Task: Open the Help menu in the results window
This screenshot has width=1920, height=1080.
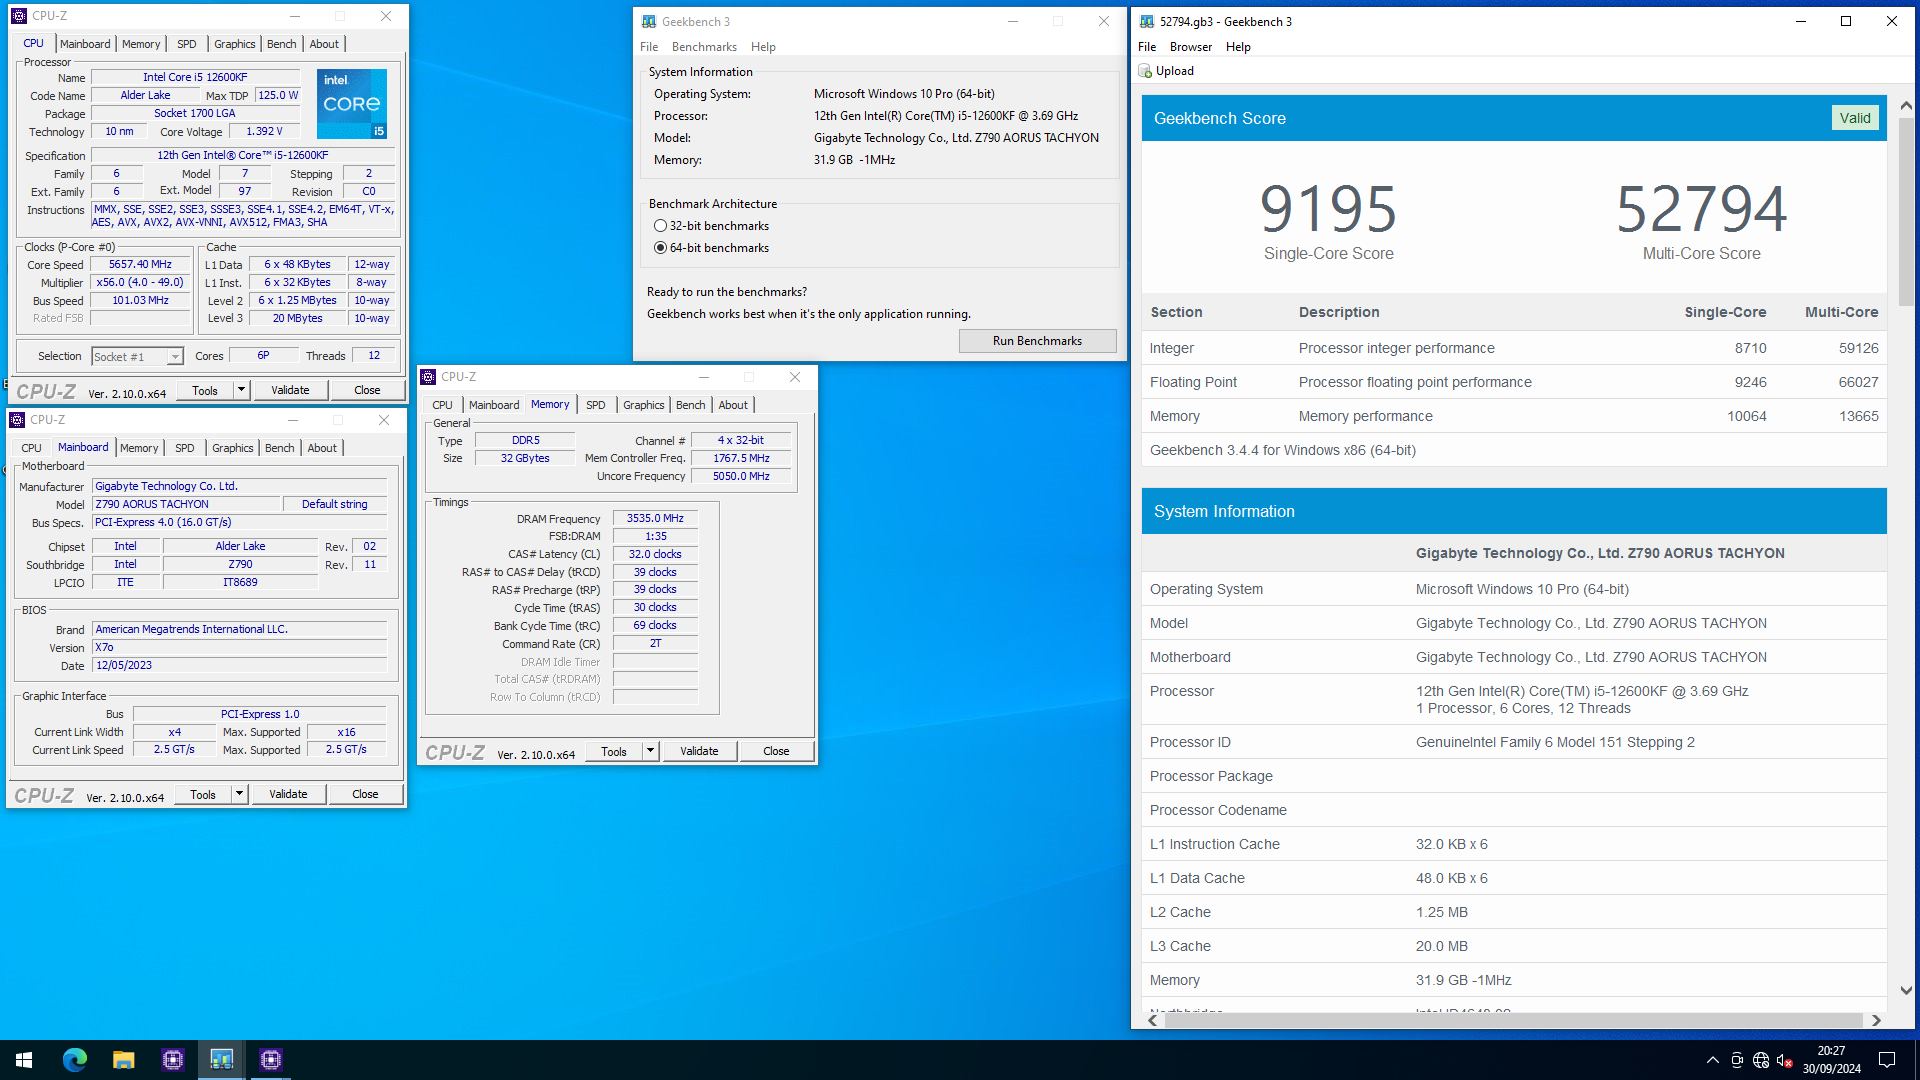Action: click(1238, 47)
